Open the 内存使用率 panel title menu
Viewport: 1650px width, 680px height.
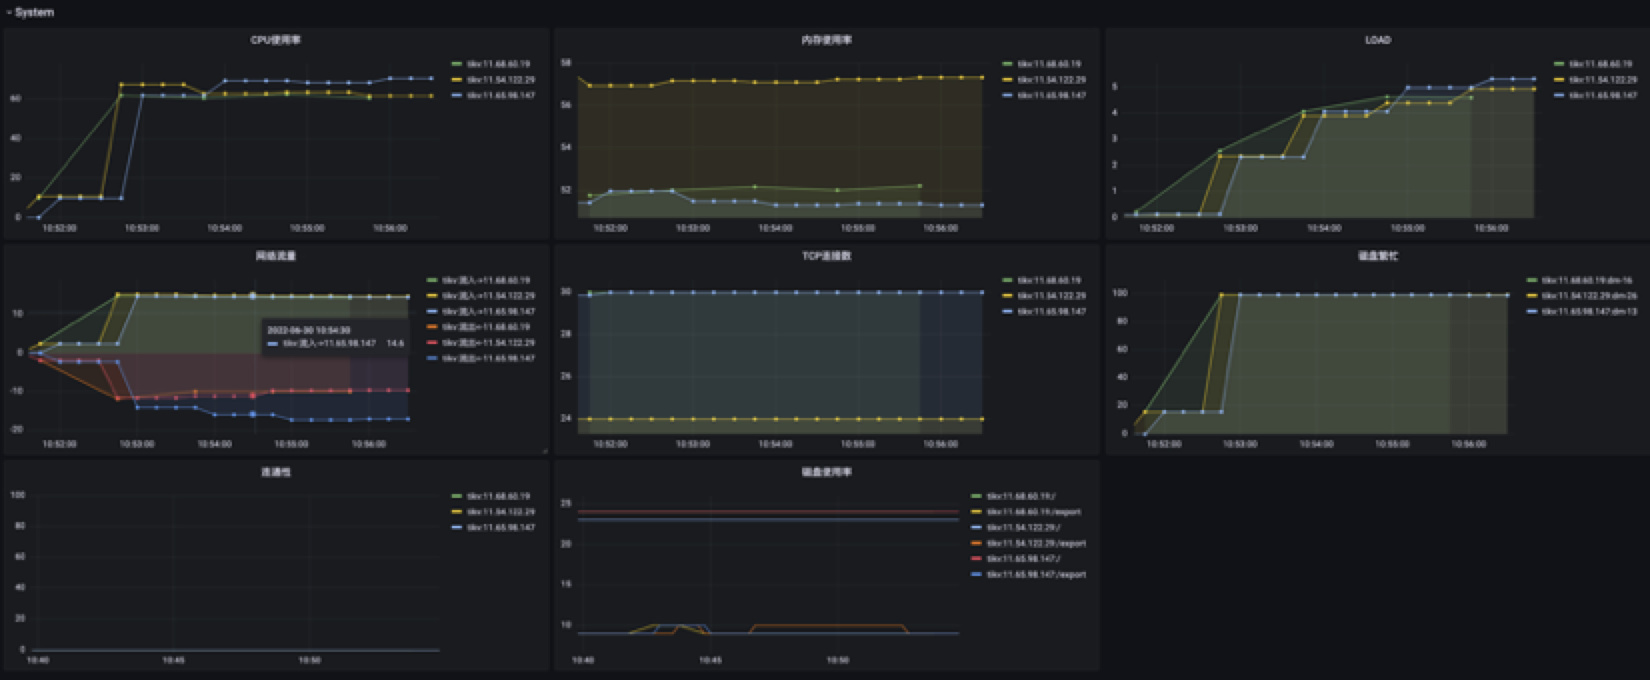coord(826,40)
